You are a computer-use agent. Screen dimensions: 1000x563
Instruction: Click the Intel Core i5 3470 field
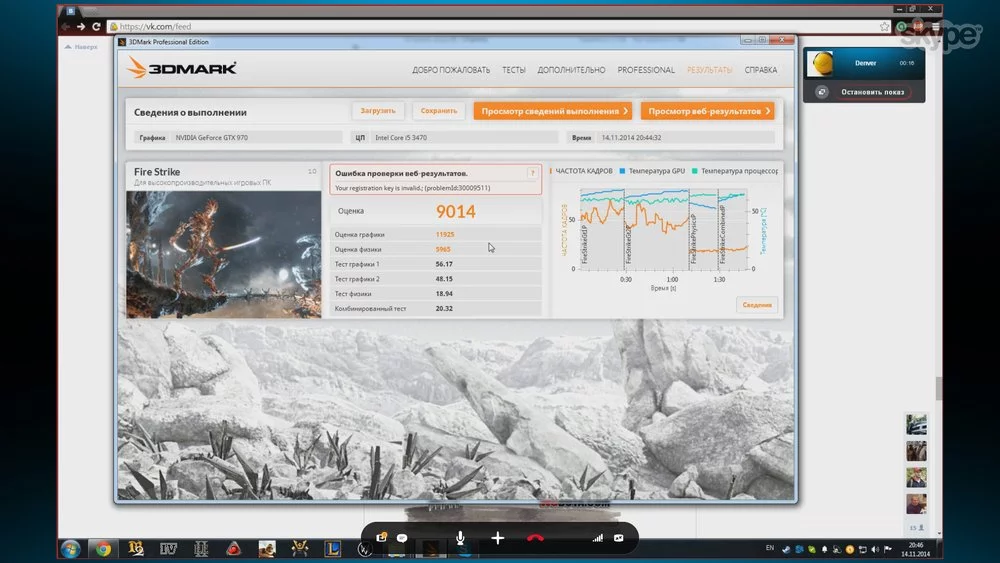click(464, 138)
